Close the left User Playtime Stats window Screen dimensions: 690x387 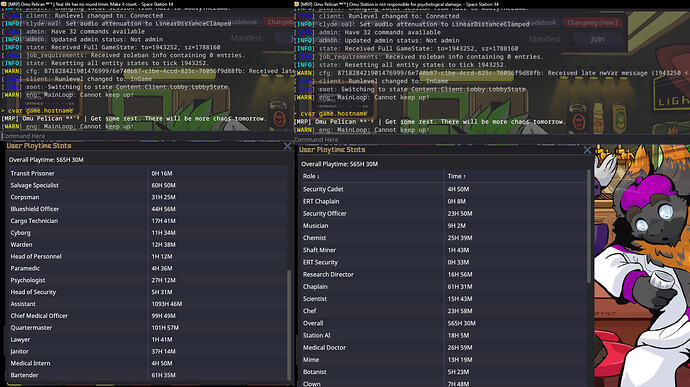[x=287, y=146]
